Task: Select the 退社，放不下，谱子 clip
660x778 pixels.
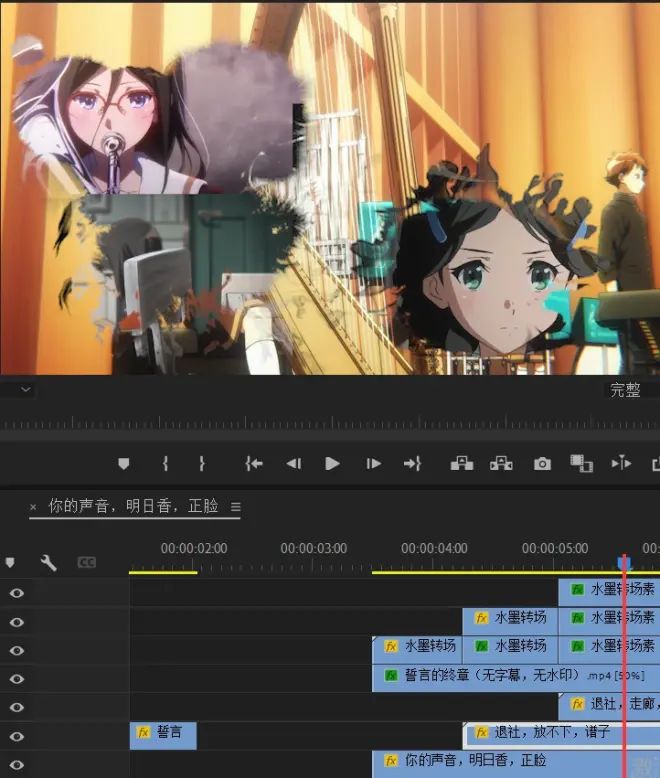Action: [561, 735]
